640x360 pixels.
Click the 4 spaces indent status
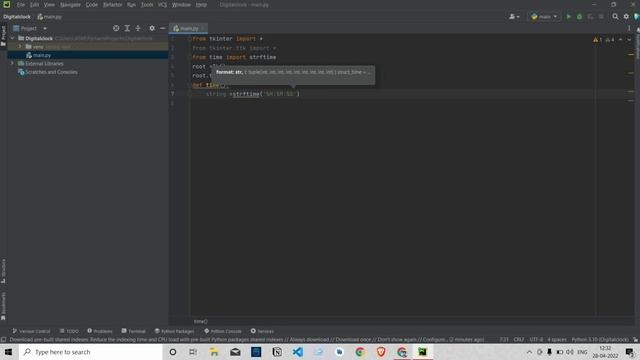pos(557,340)
